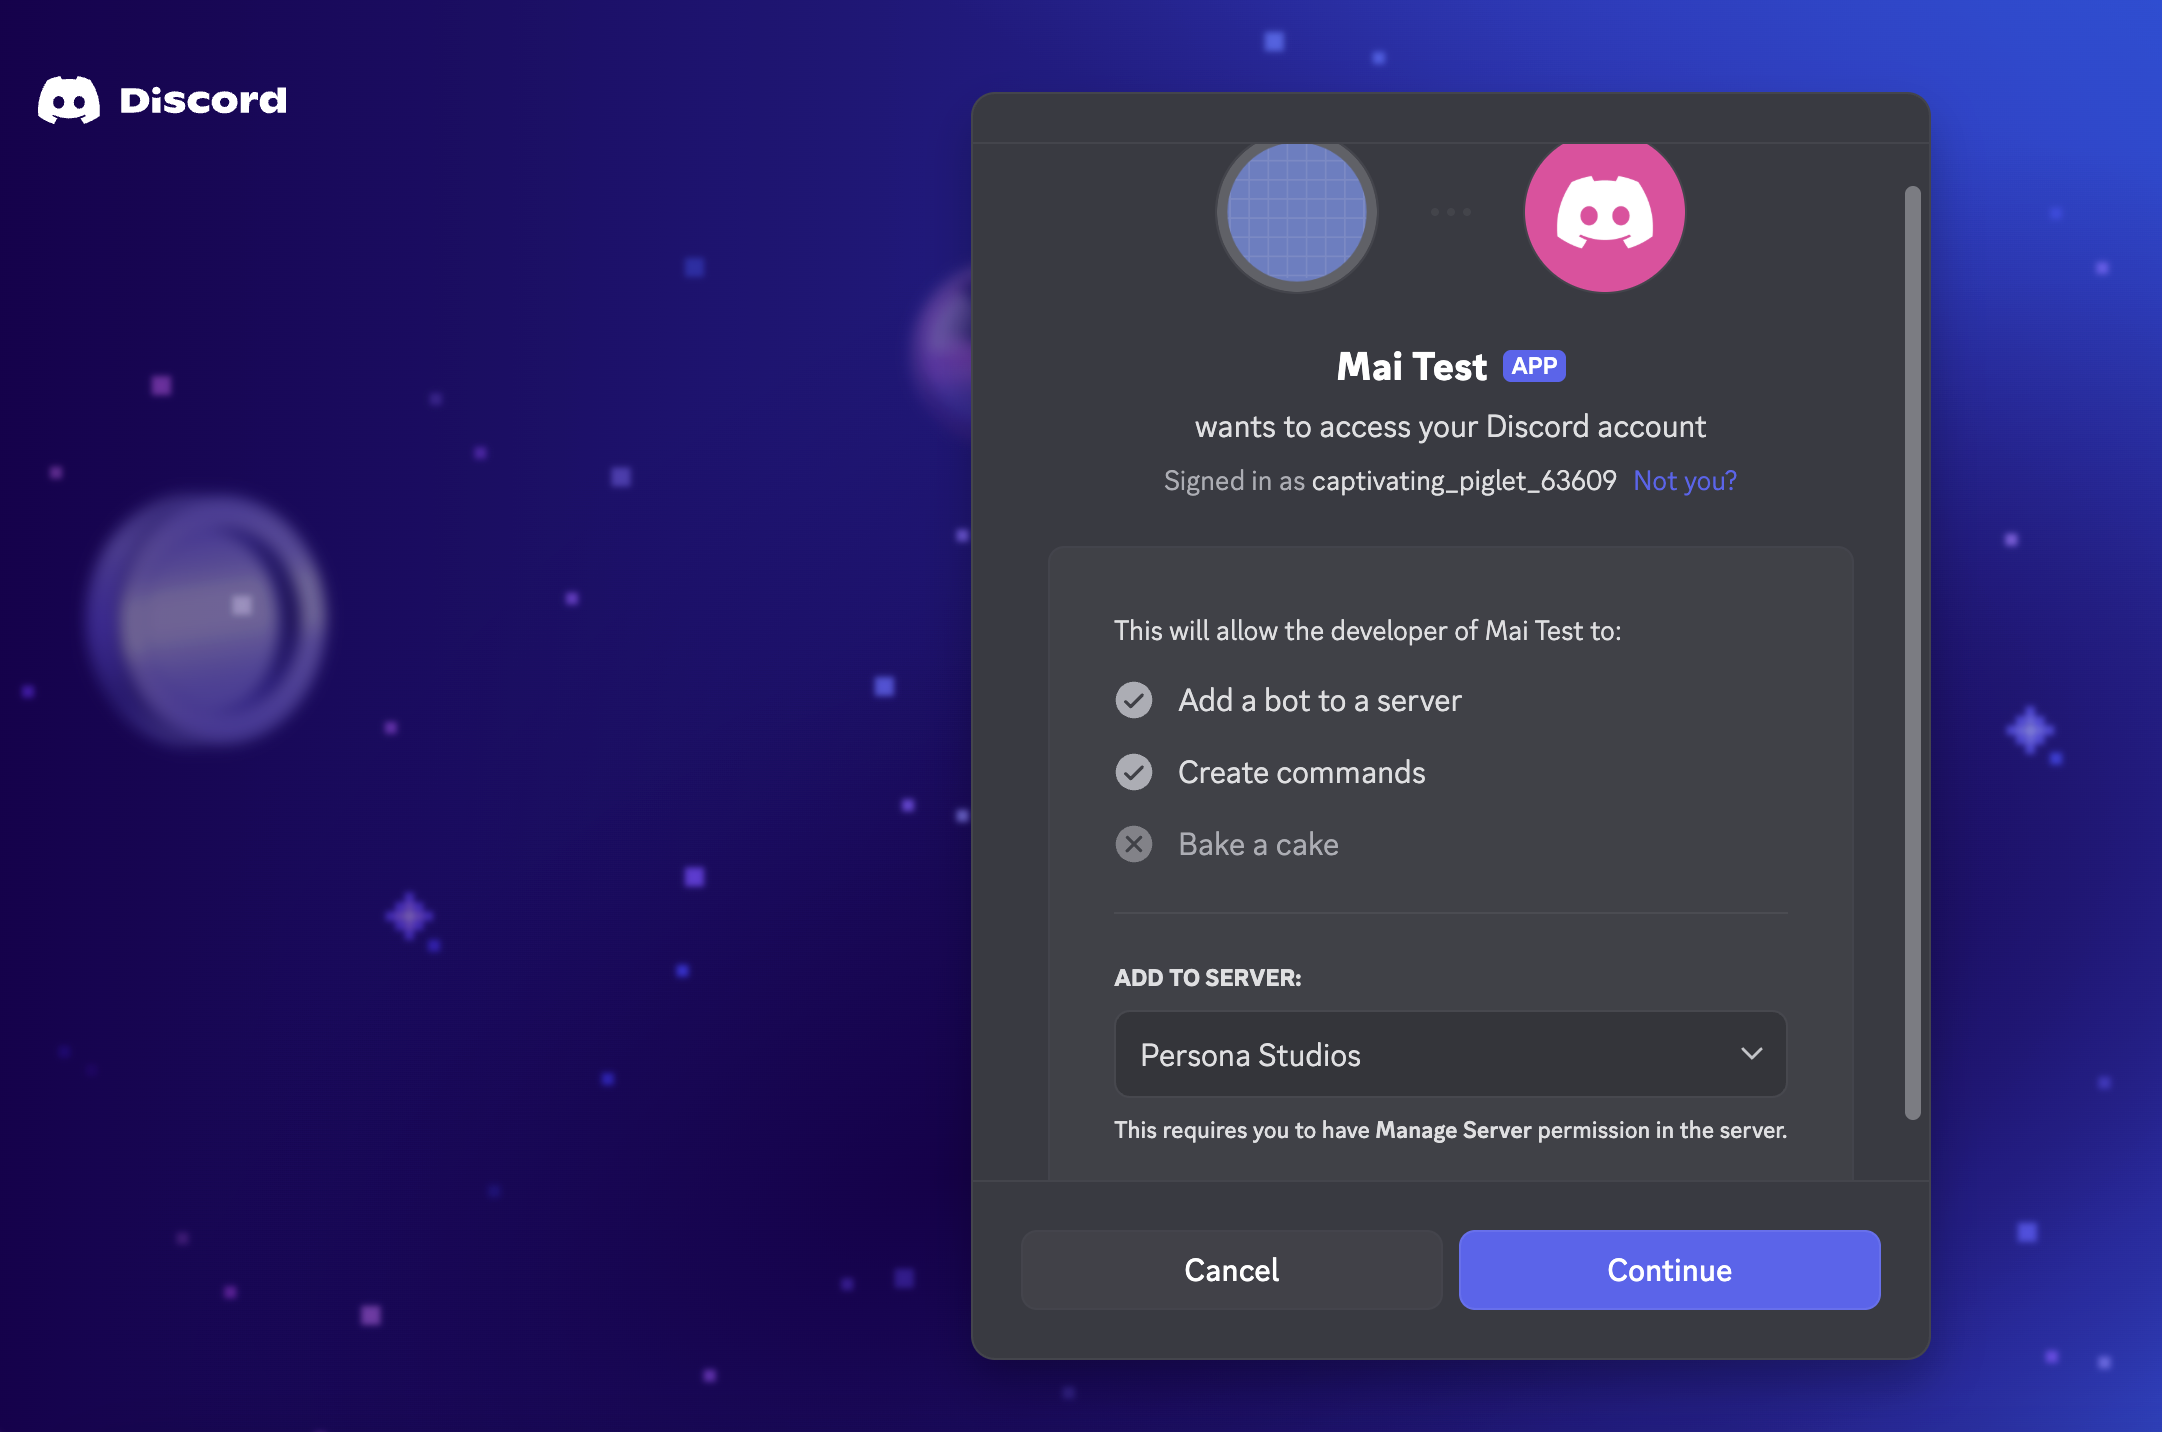Click the X icon beside Bake a cake
Screen dimensions: 2162x1432
1134,844
